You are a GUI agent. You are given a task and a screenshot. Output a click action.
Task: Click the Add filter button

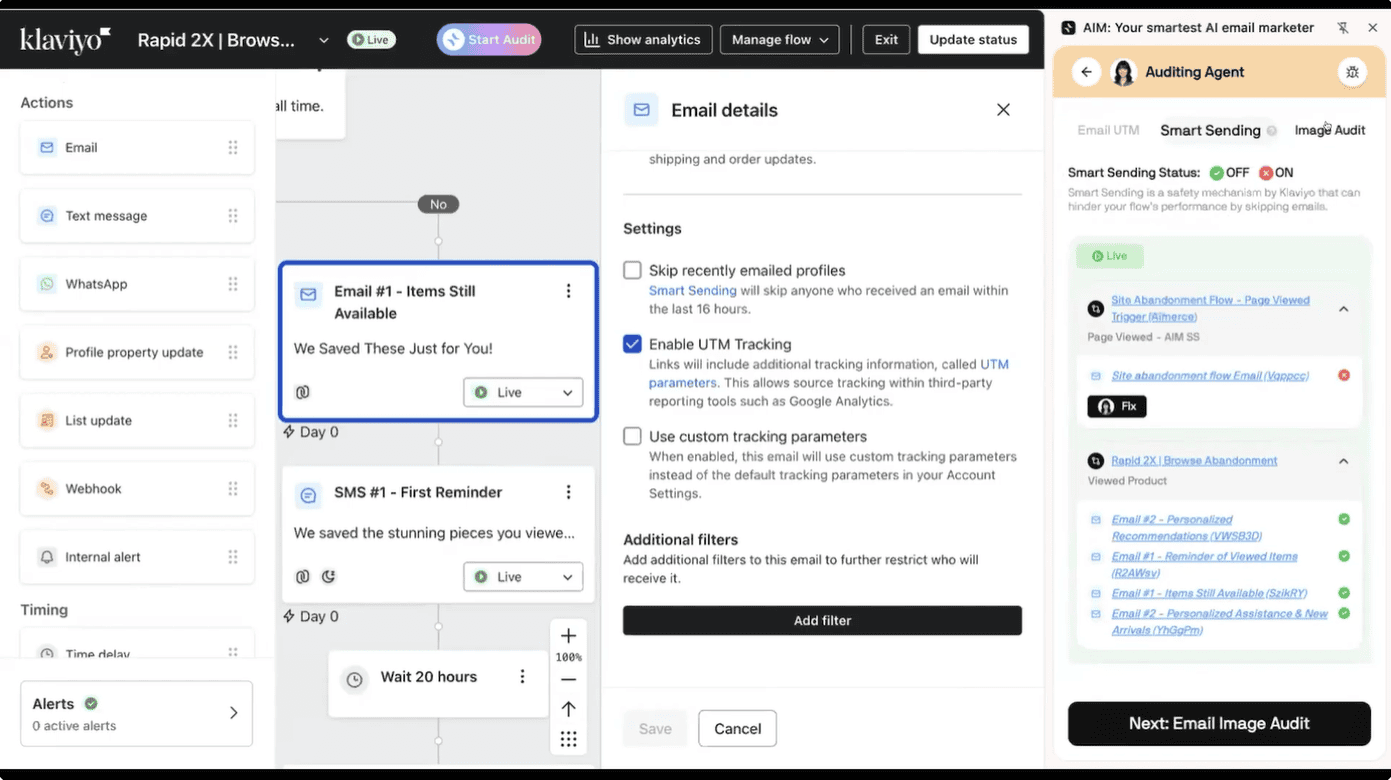tap(822, 620)
